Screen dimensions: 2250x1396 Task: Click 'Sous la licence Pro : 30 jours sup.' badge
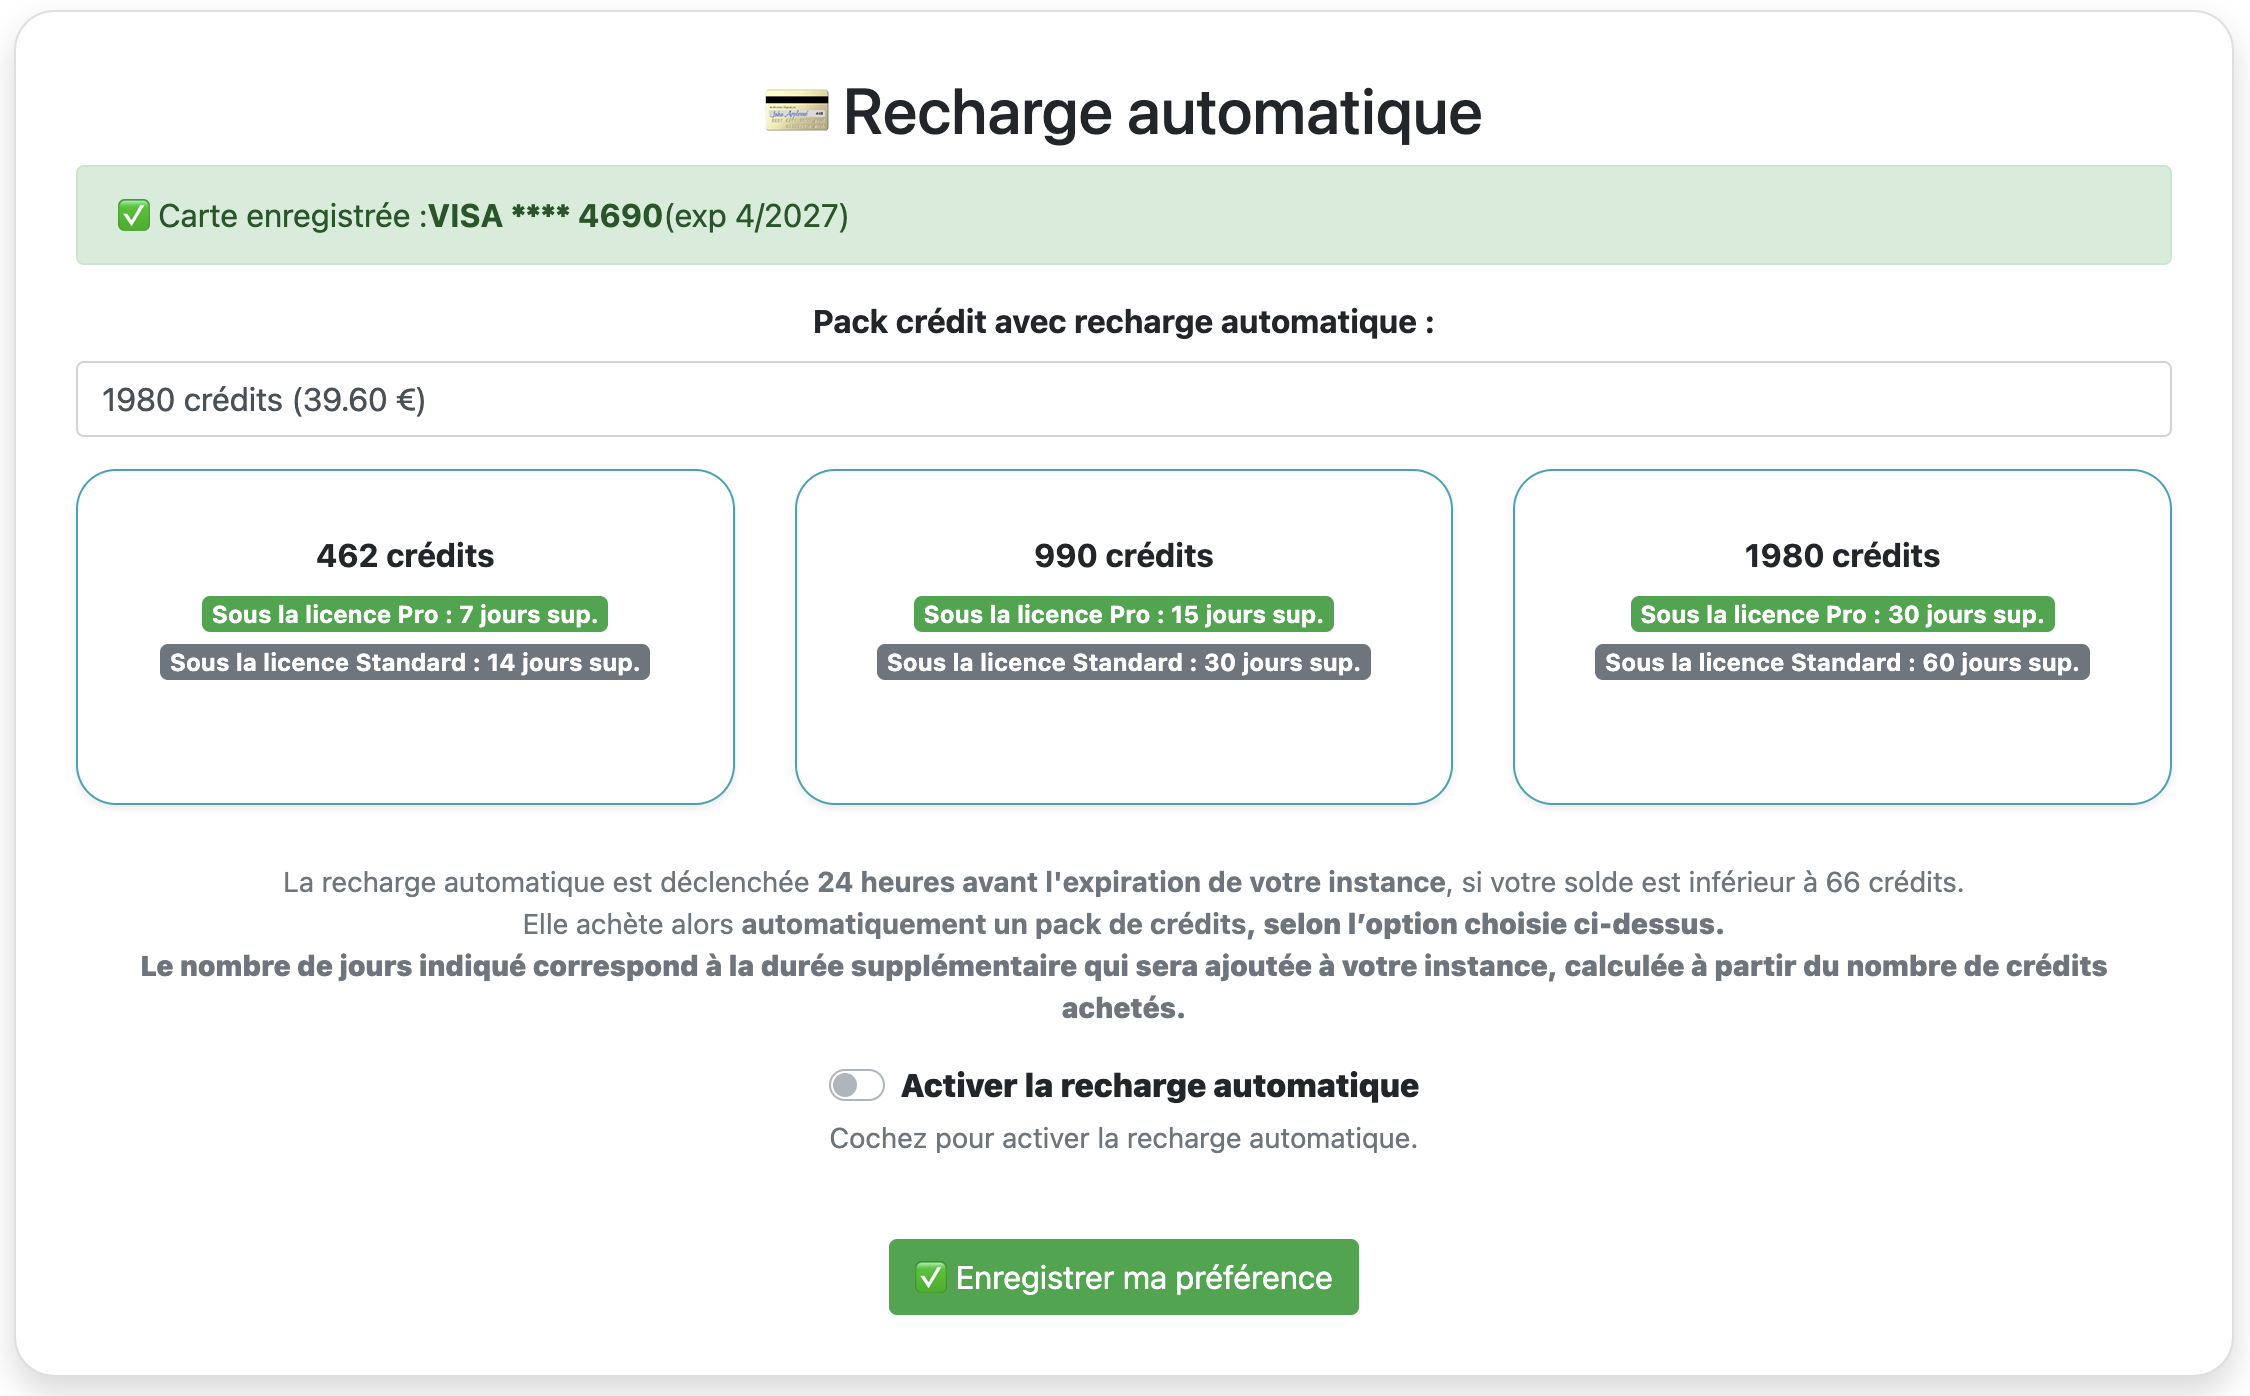tap(1842, 614)
